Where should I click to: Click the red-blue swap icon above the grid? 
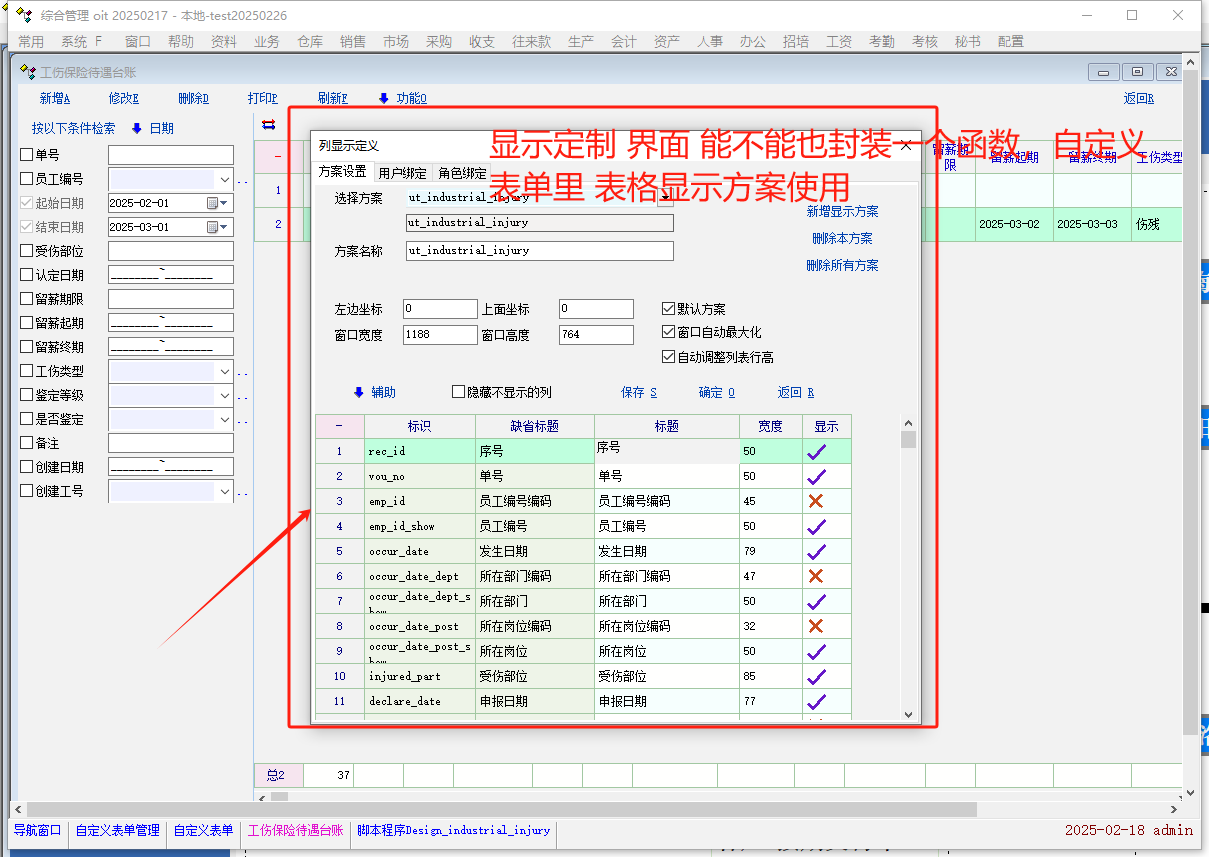click(x=268, y=125)
